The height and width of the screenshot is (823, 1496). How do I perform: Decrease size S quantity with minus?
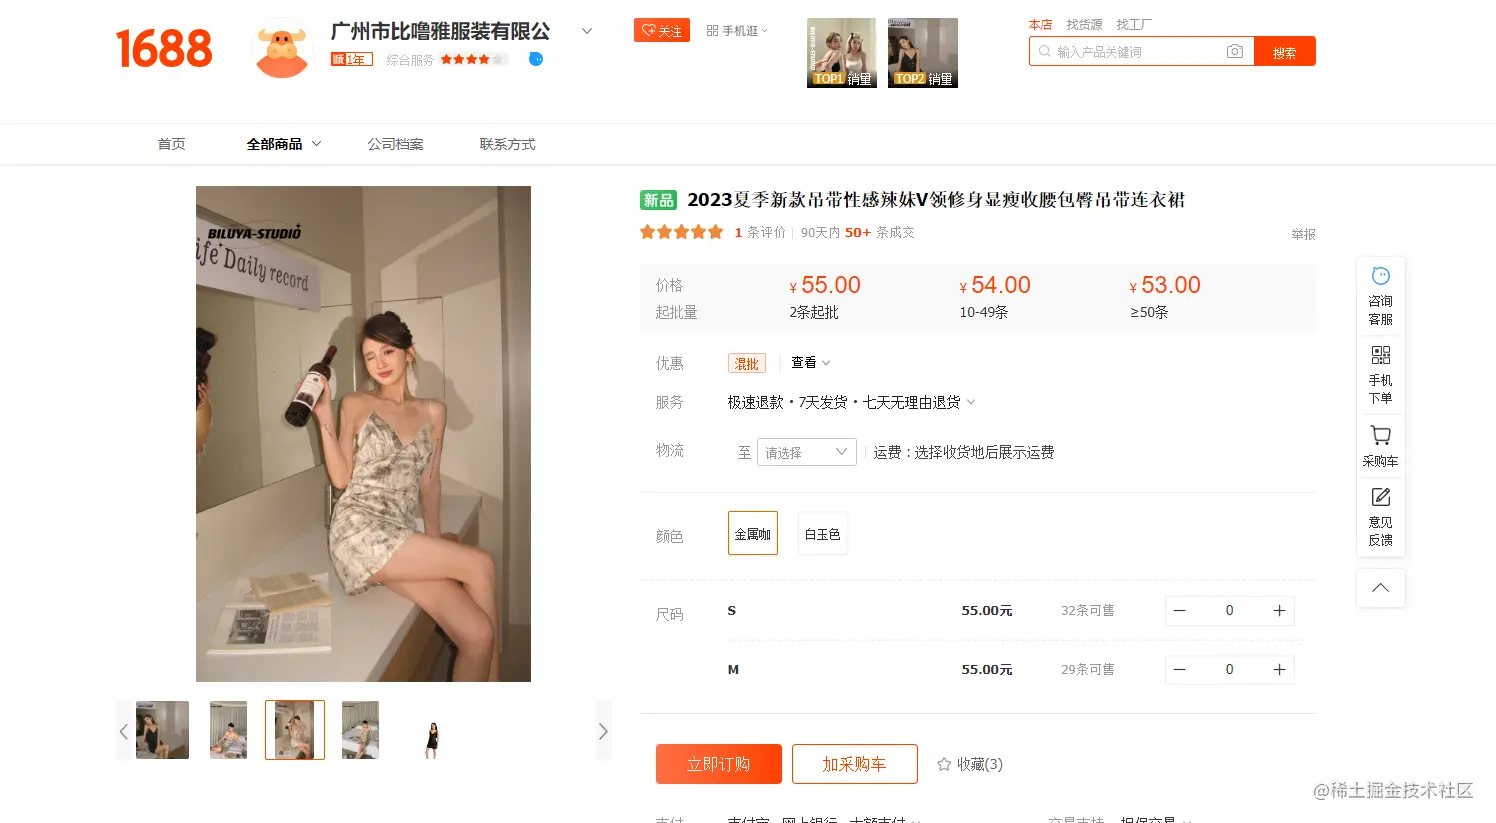click(1180, 611)
